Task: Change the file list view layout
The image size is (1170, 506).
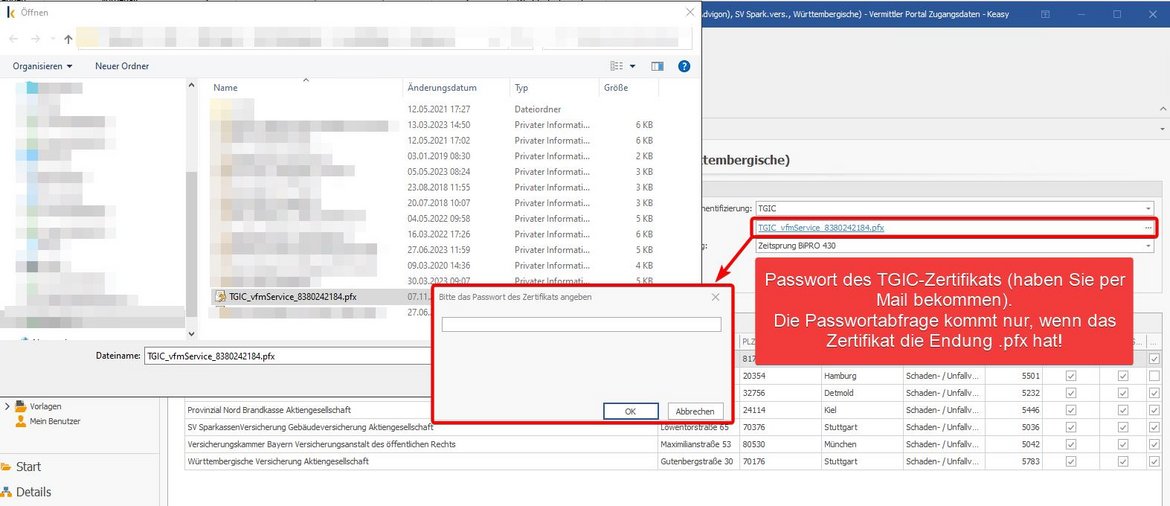Action: (616, 66)
